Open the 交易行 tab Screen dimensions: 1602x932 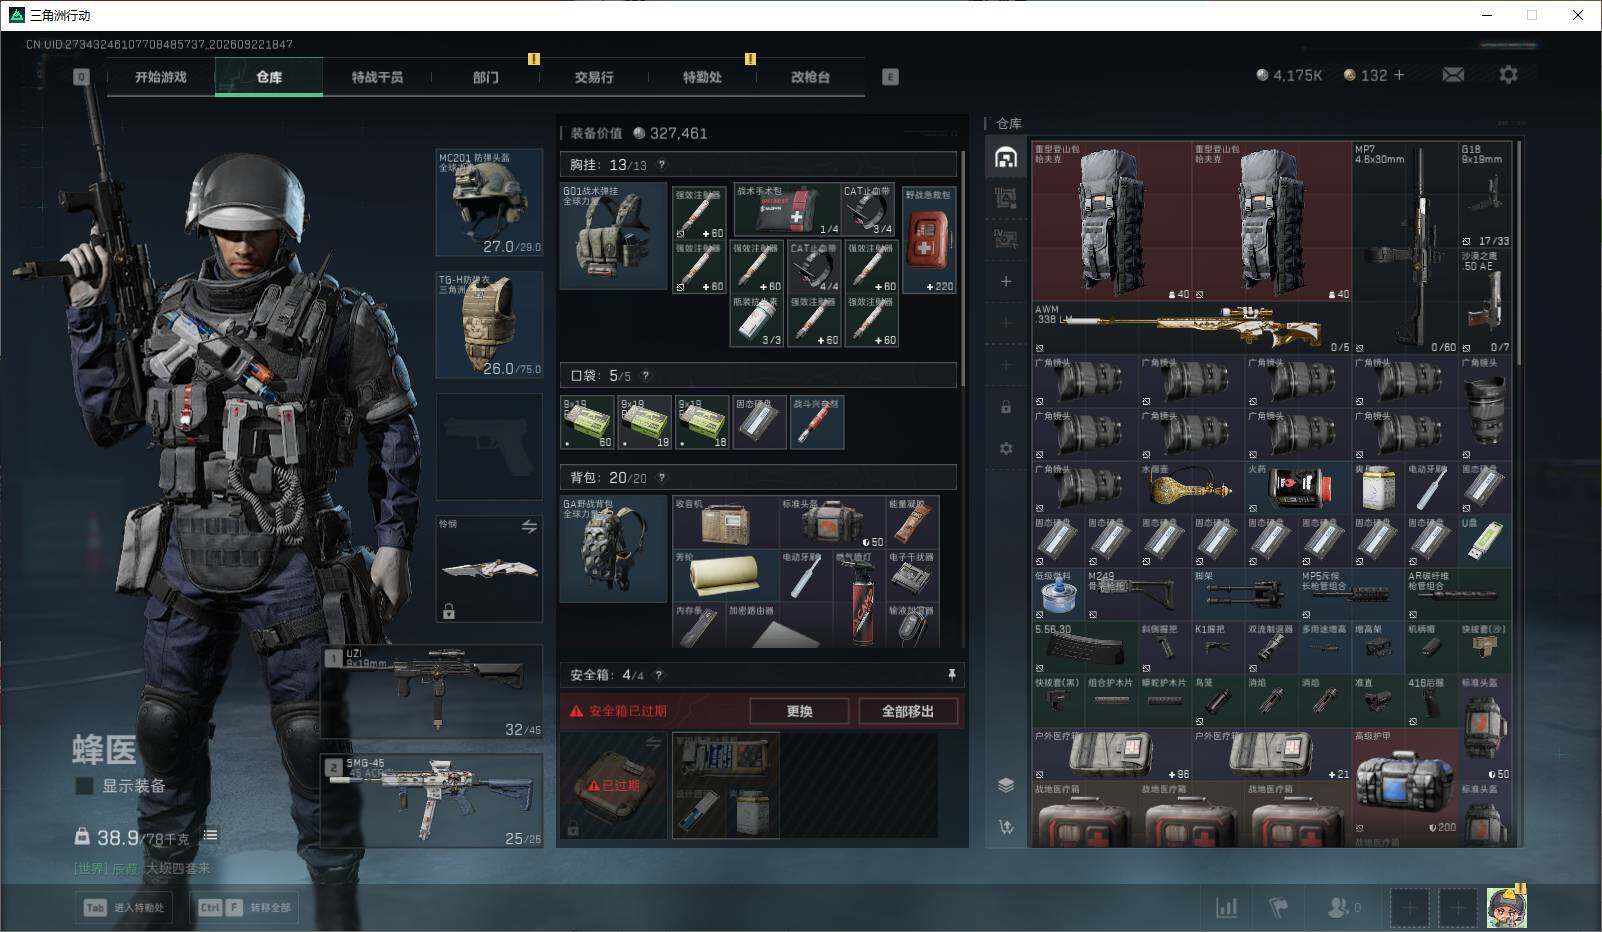(594, 77)
